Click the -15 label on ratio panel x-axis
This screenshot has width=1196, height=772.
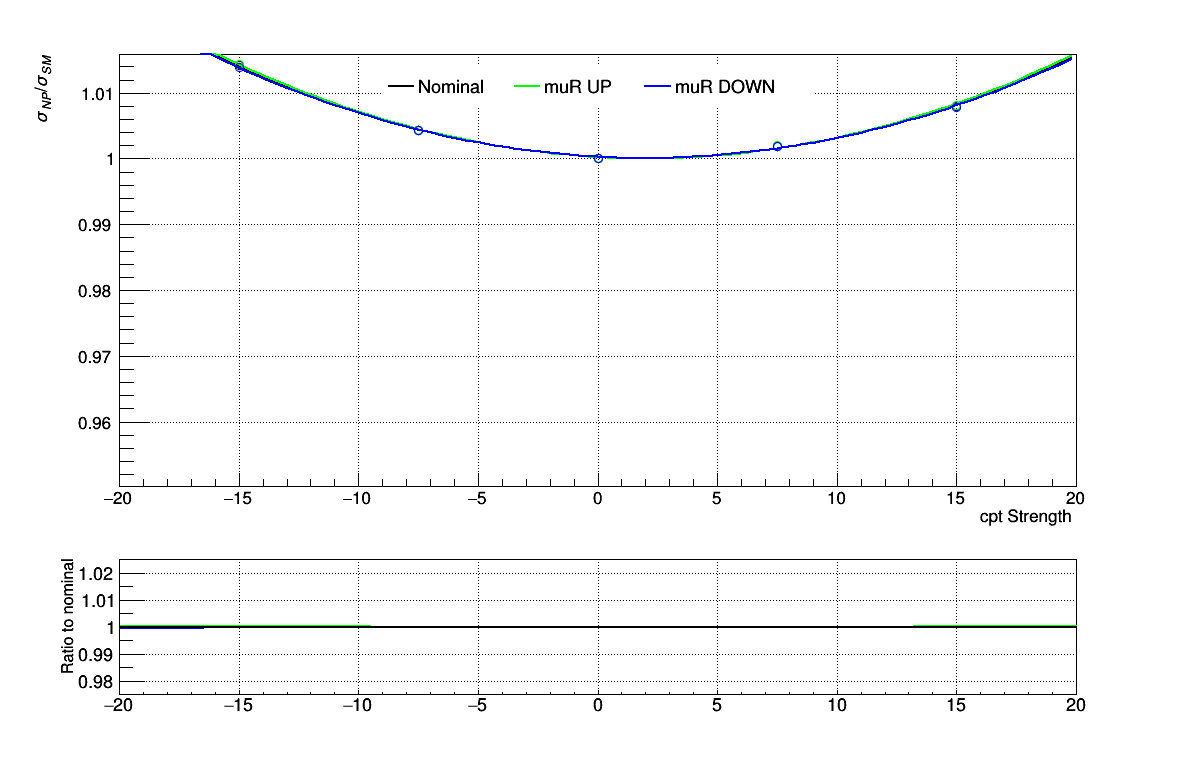coord(237,705)
